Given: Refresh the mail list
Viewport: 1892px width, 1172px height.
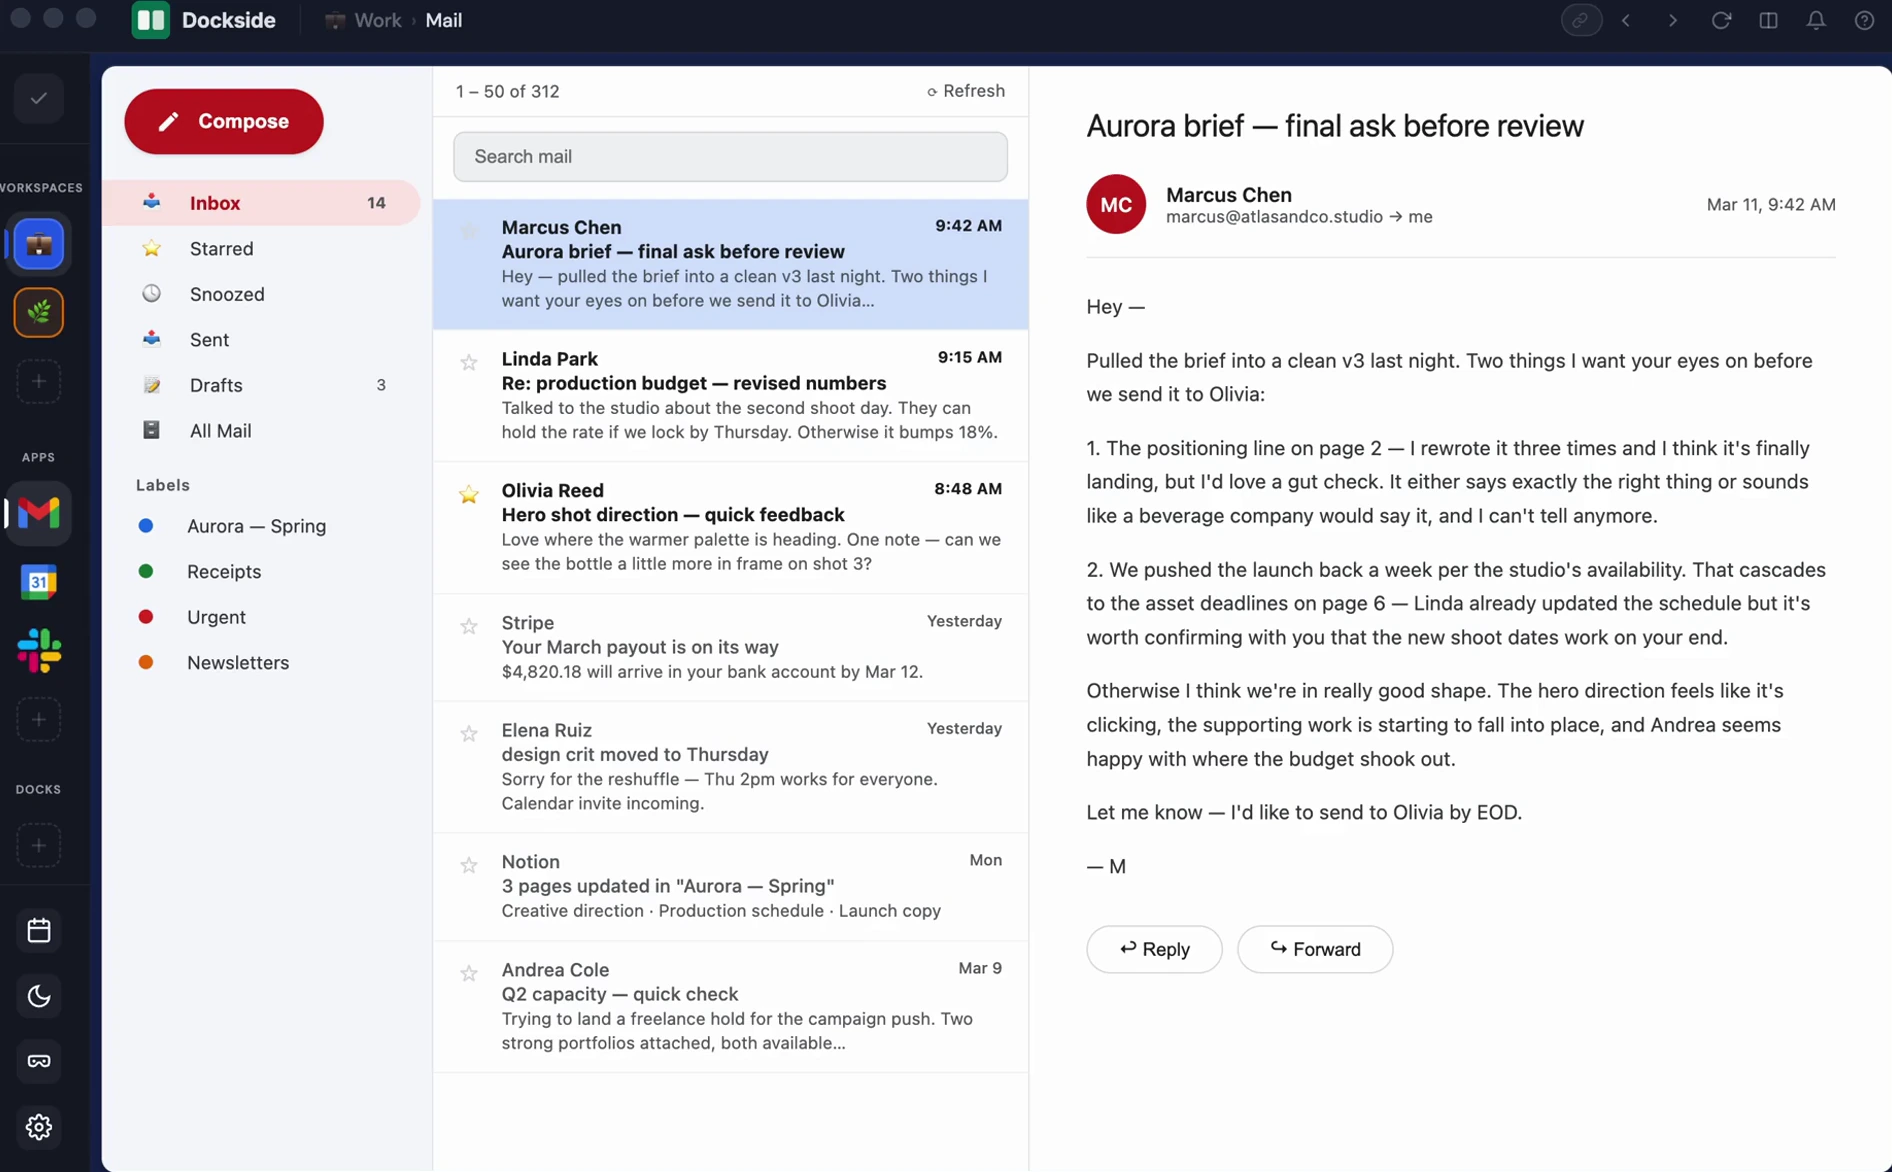Looking at the screenshot, I should 965,91.
